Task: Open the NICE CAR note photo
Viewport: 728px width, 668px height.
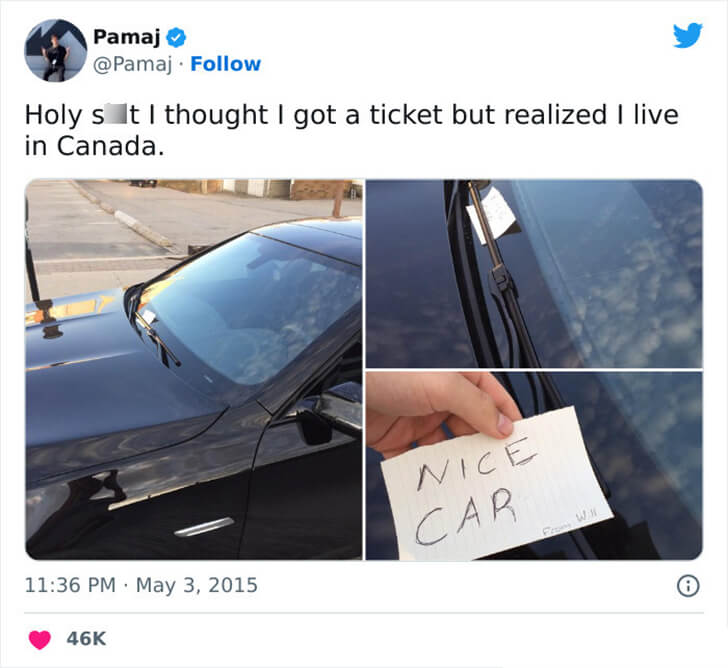Action: click(534, 466)
